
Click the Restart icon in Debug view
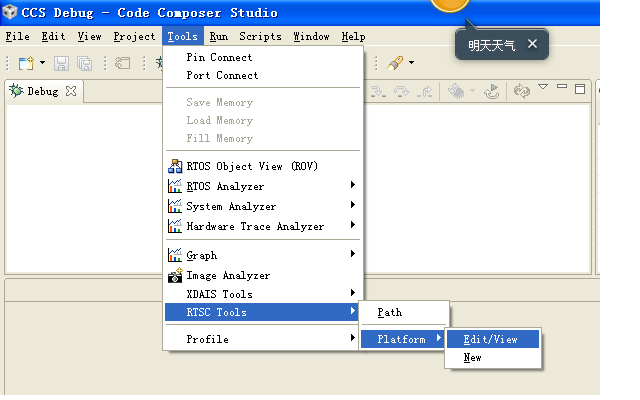(x=492, y=91)
